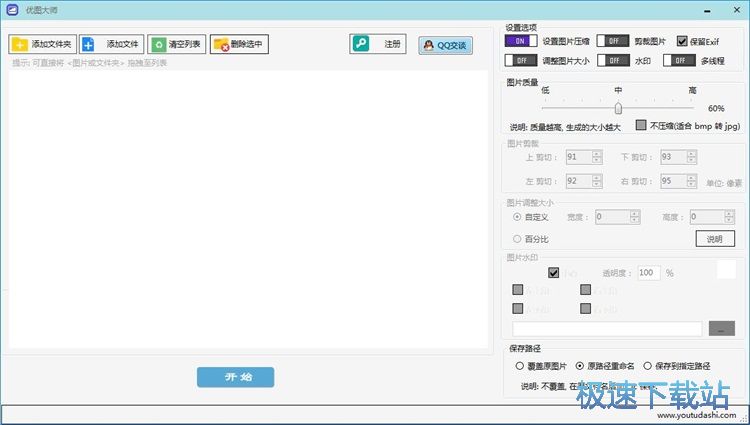Click the 图片质量 slider handle
750x425 pixels.
pos(618,108)
